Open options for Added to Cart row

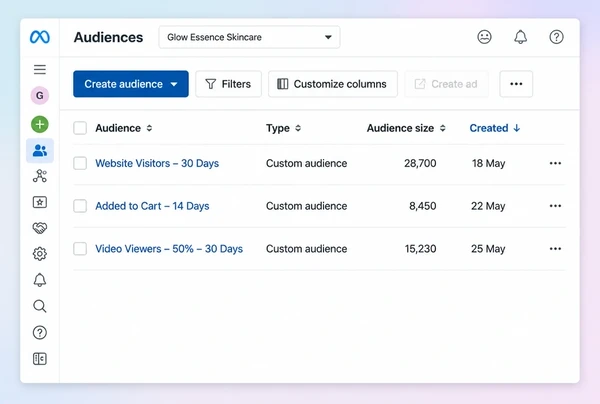(x=555, y=206)
